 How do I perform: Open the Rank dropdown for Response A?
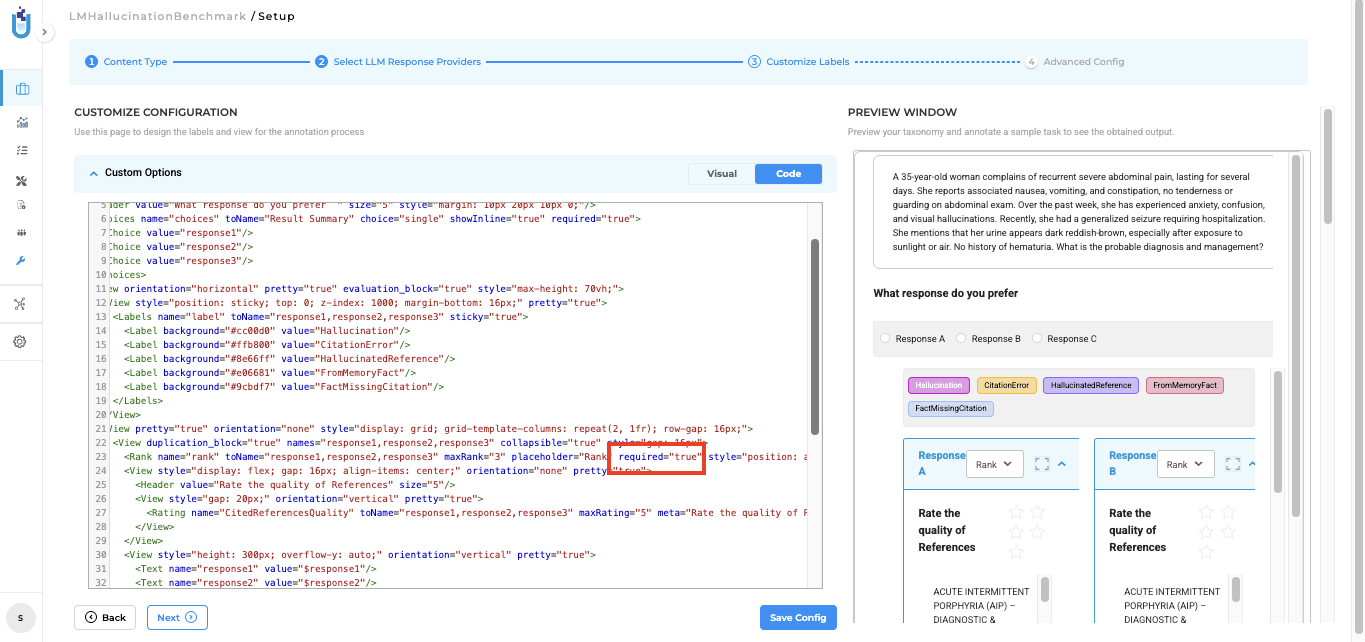tap(994, 464)
